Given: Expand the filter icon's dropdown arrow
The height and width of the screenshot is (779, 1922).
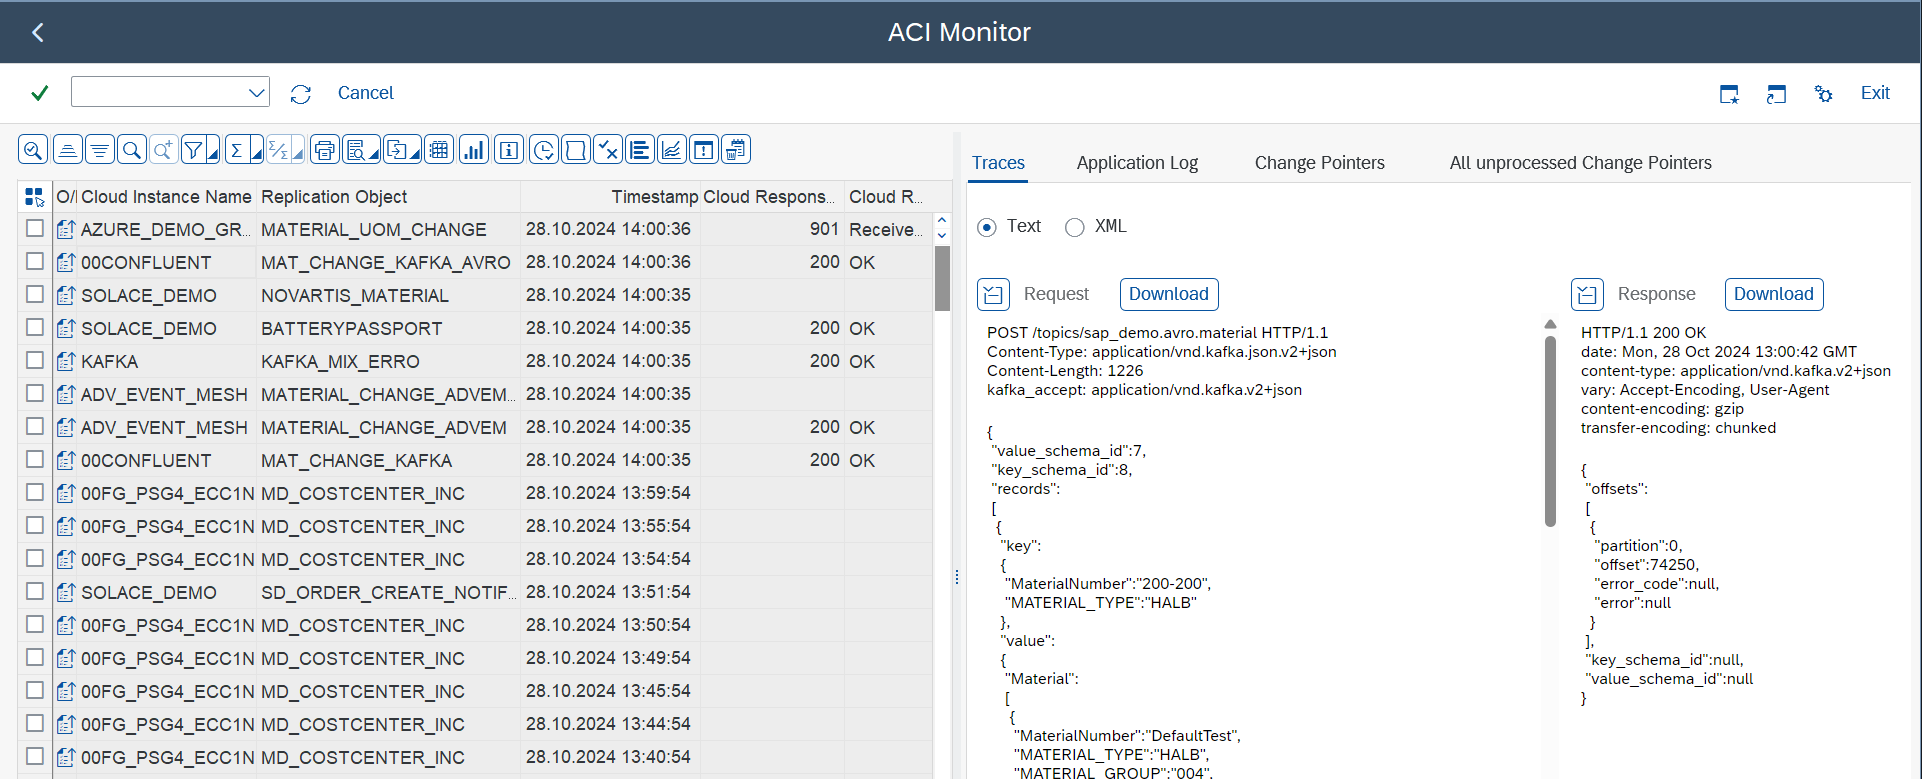Looking at the screenshot, I should 213,152.
